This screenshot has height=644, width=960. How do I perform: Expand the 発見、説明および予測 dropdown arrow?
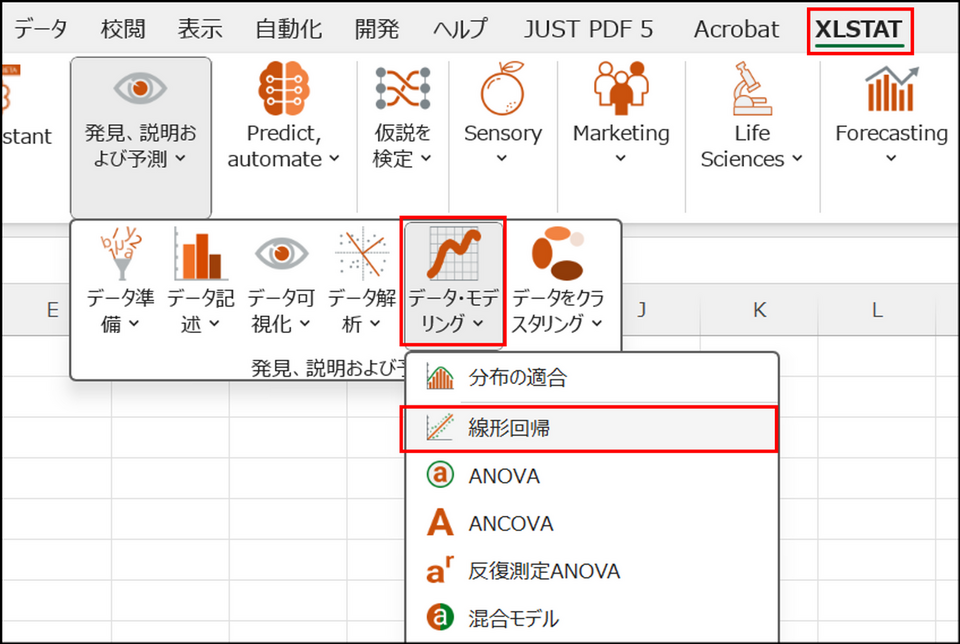click(181, 158)
